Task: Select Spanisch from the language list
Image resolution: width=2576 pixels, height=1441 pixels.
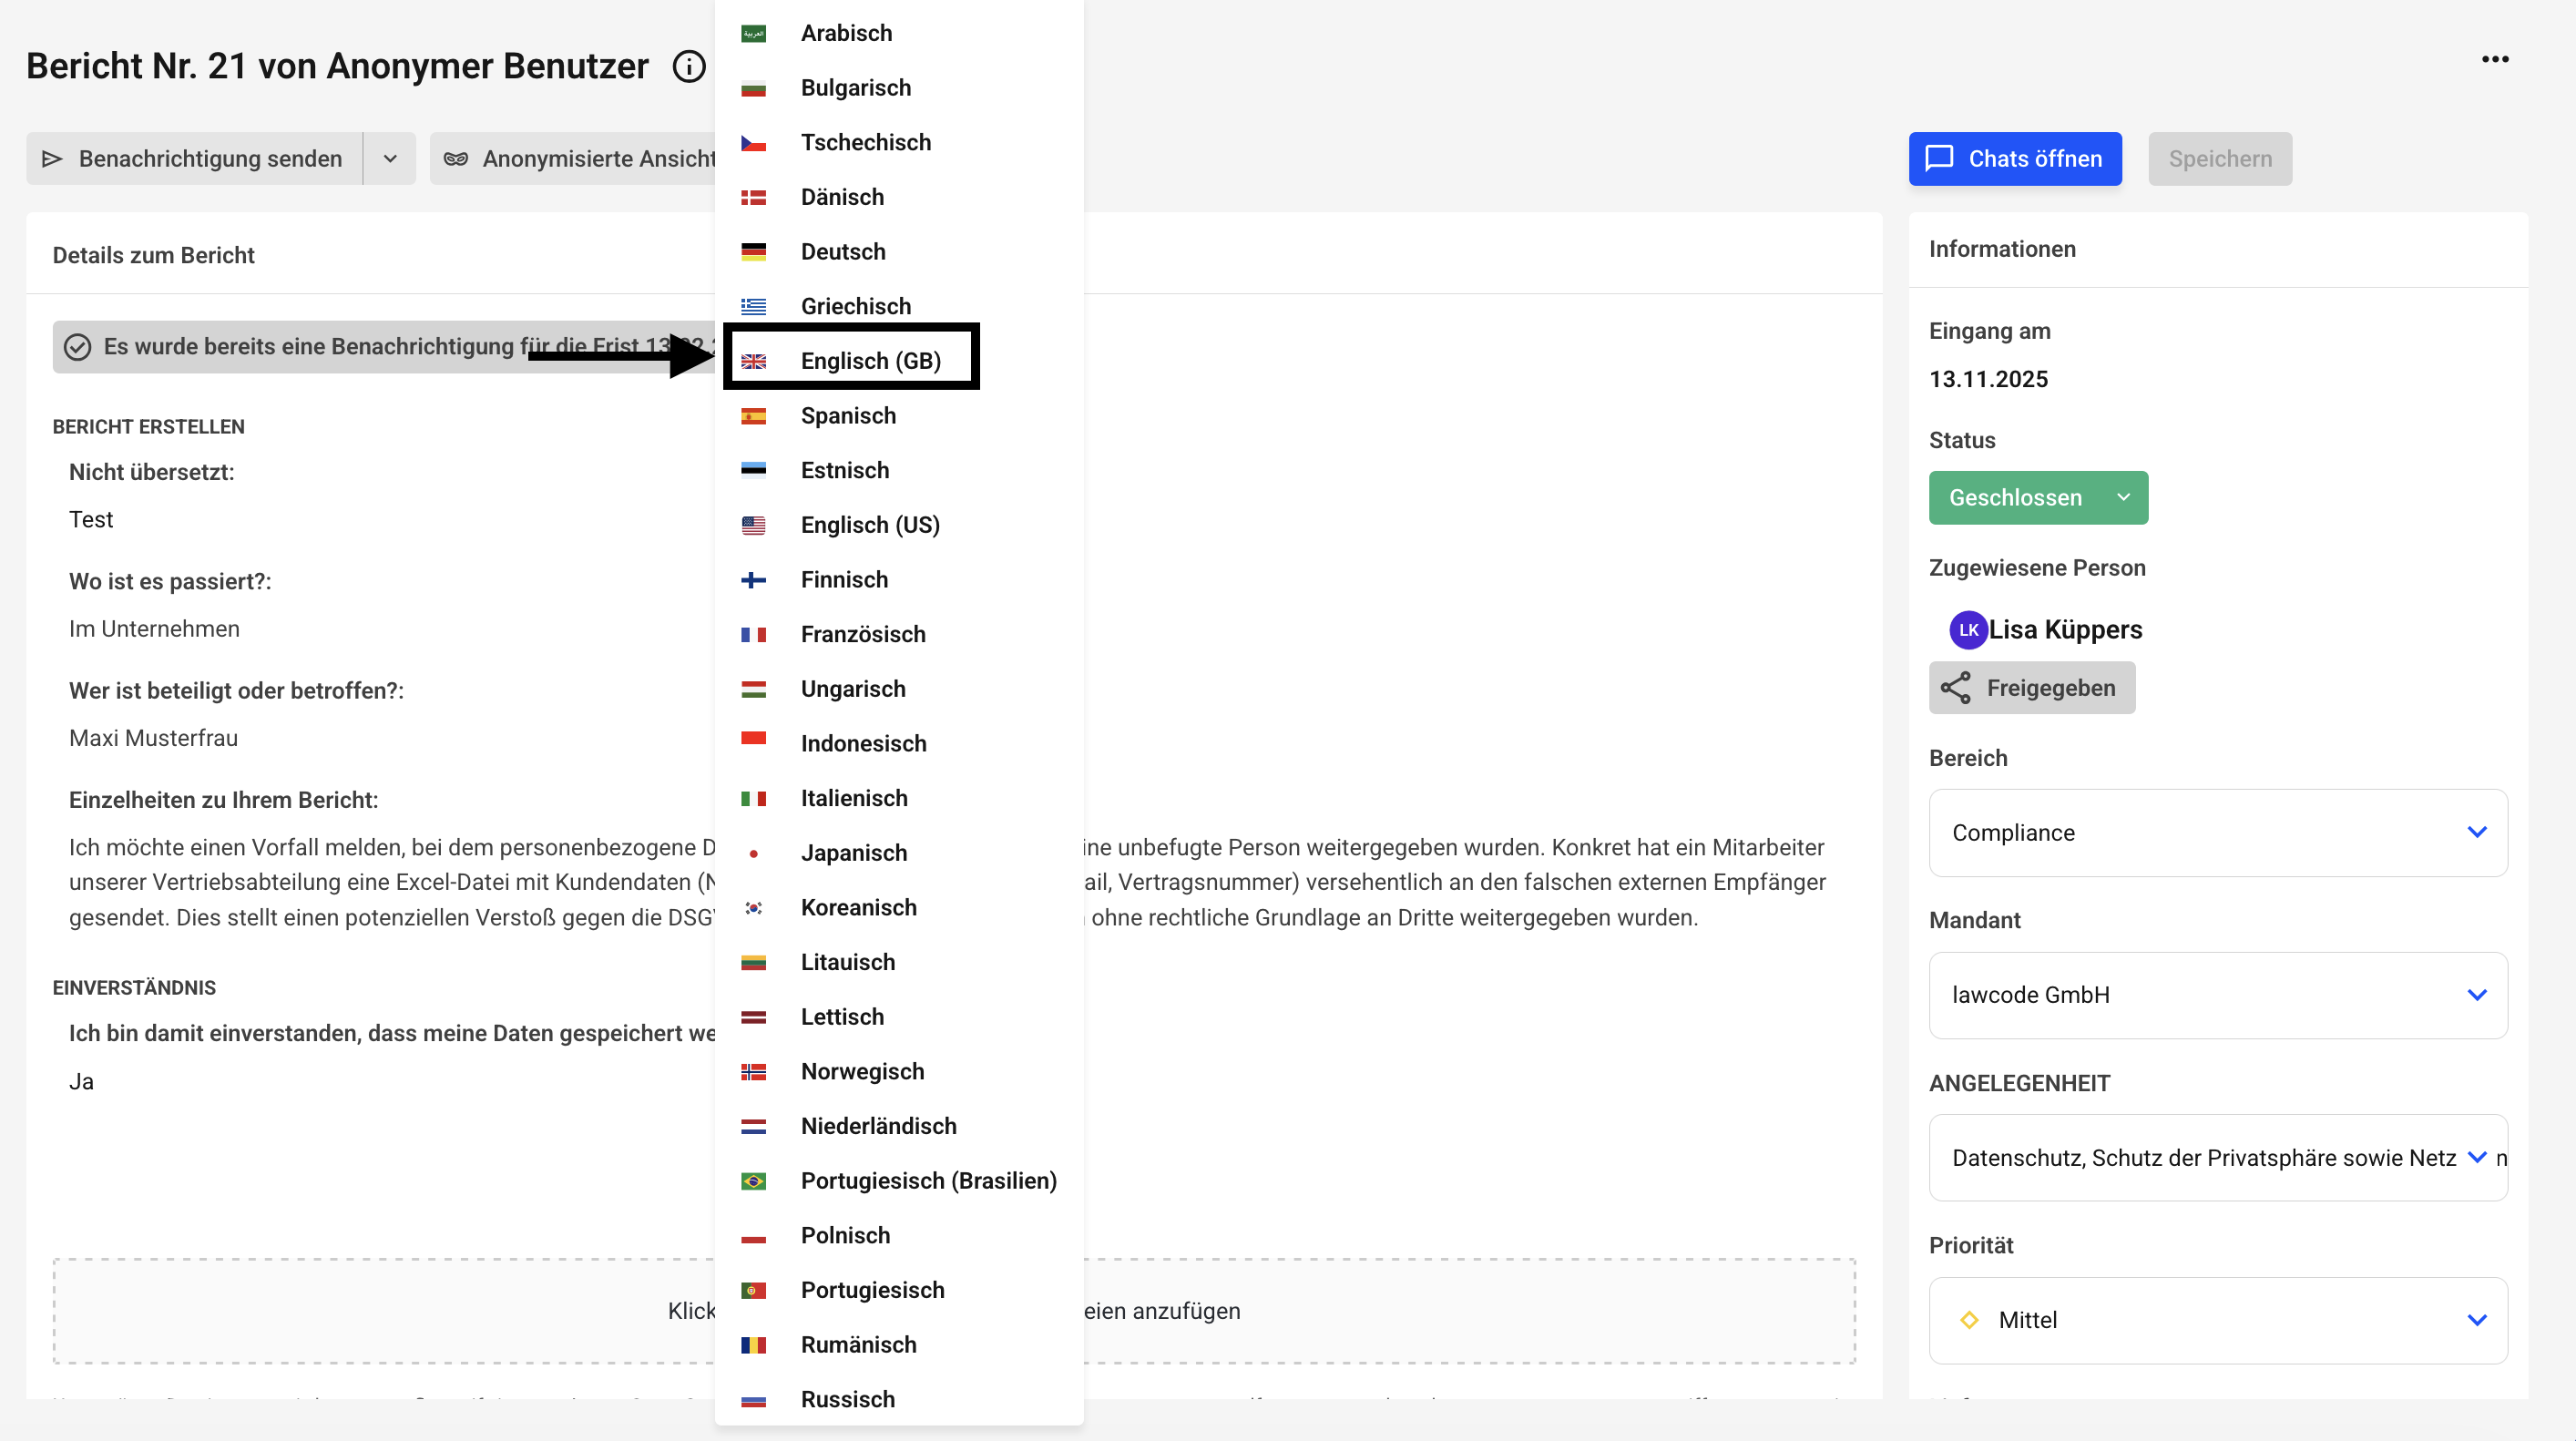Action: tap(848, 416)
